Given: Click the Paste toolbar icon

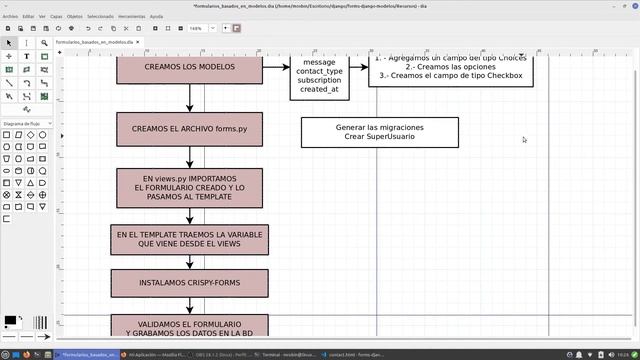Looking at the screenshot, I should pos(139,29).
